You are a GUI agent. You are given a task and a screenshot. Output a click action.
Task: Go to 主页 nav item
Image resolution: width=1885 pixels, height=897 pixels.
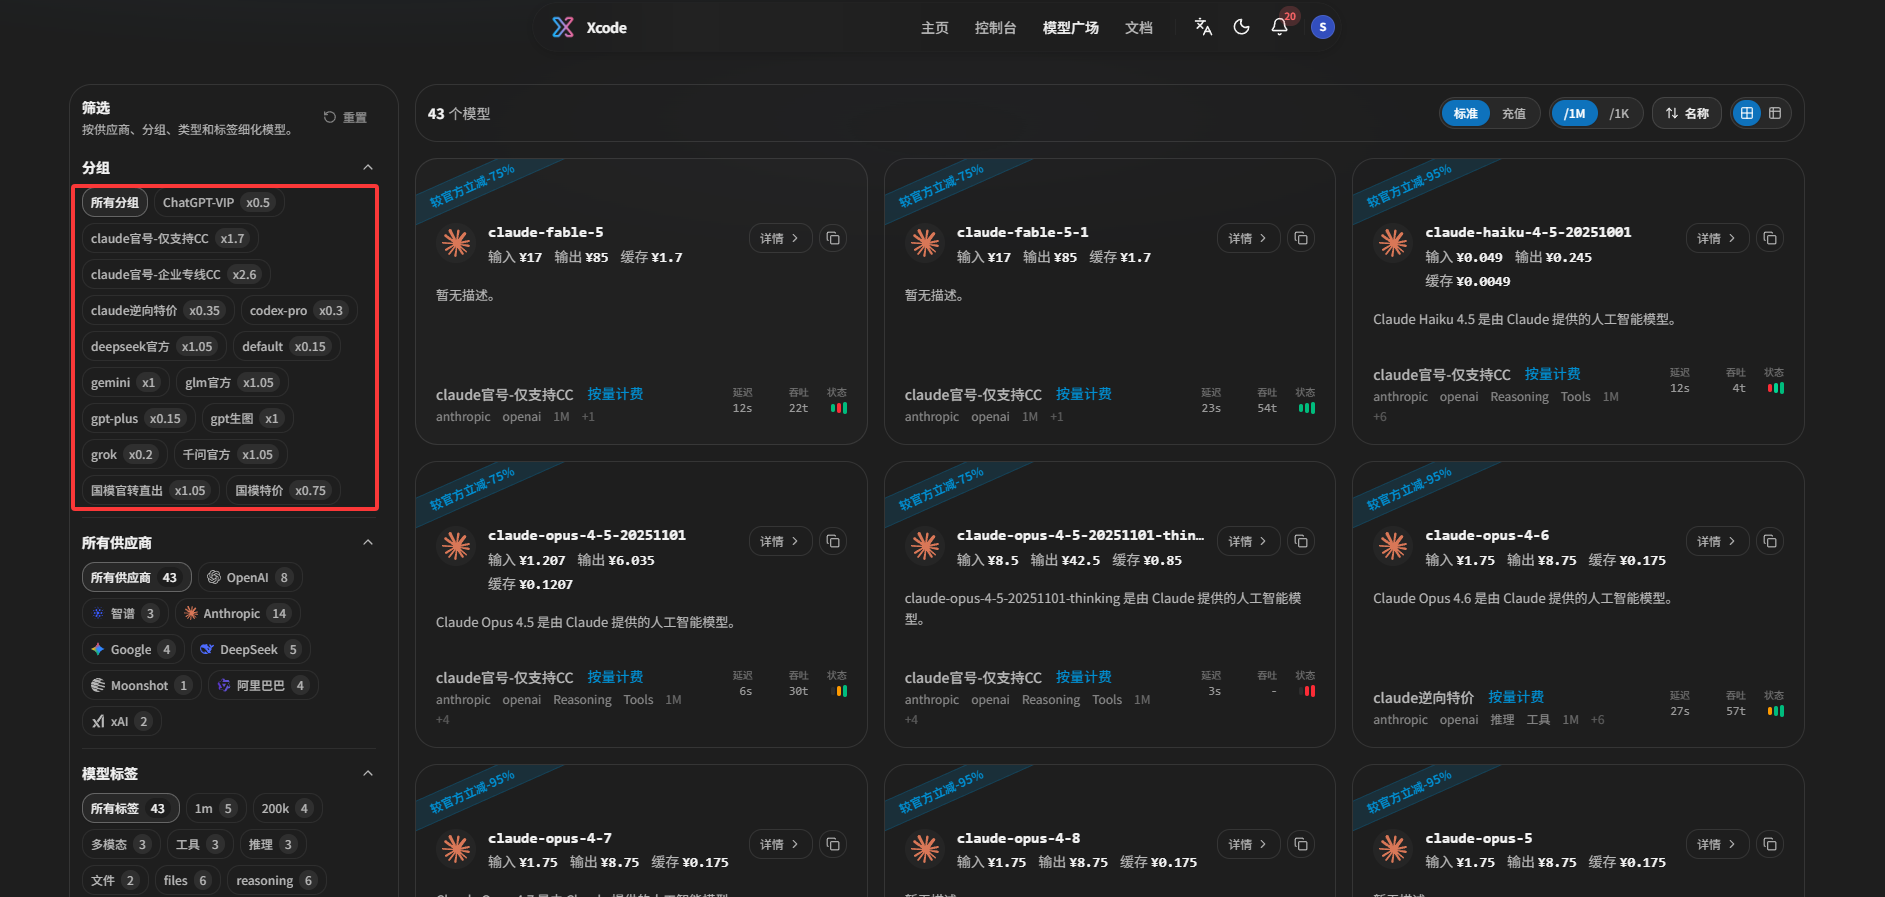pyautogui.click(x=935, y=28)
